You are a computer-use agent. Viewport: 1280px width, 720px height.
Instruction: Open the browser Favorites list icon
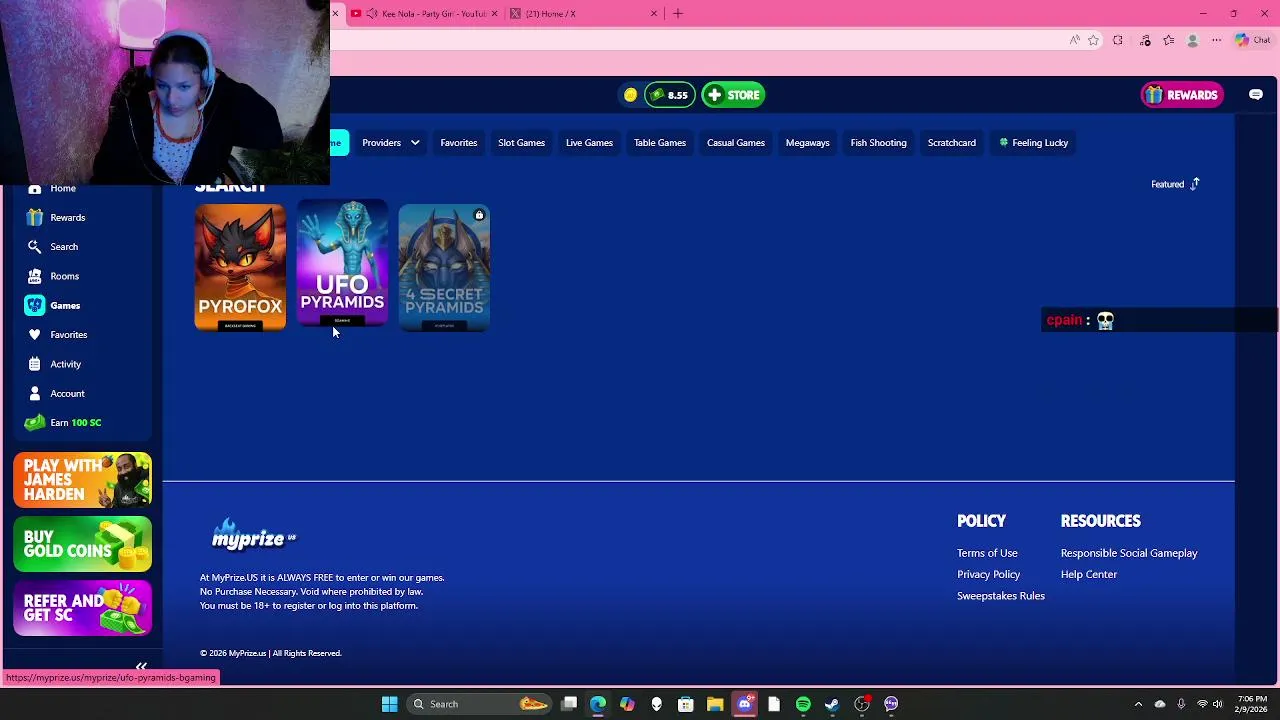point(1168,41)
